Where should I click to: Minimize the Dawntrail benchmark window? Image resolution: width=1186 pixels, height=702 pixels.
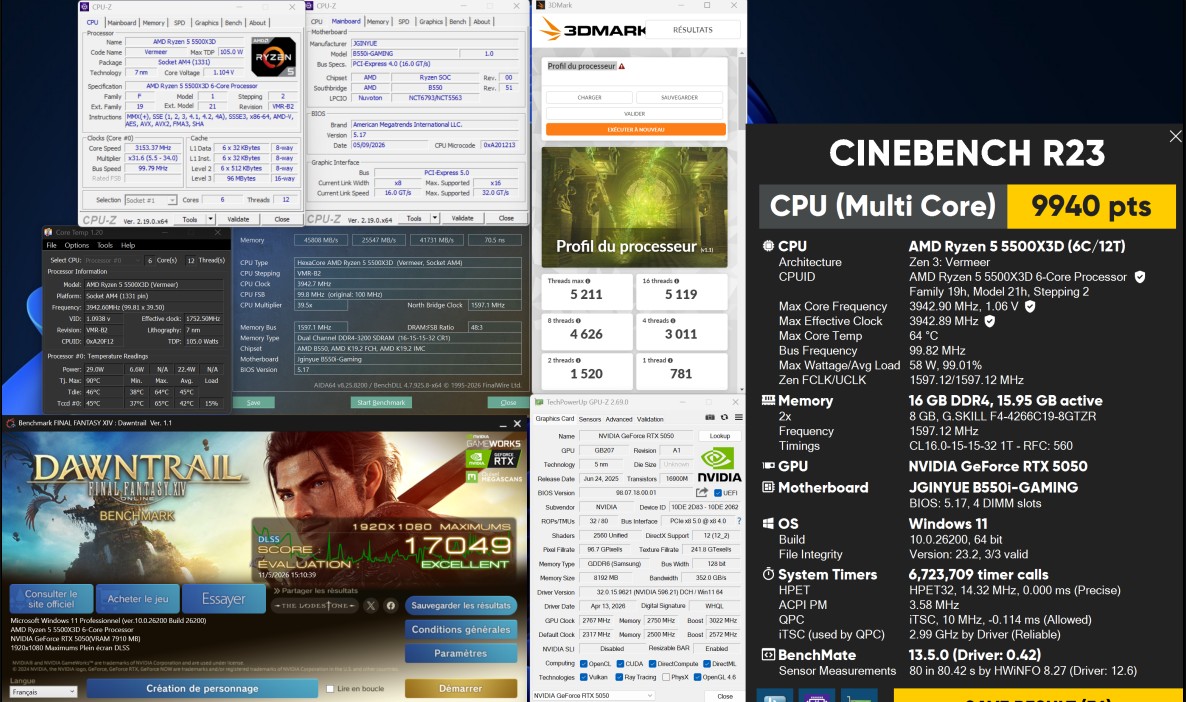(503, 424)
